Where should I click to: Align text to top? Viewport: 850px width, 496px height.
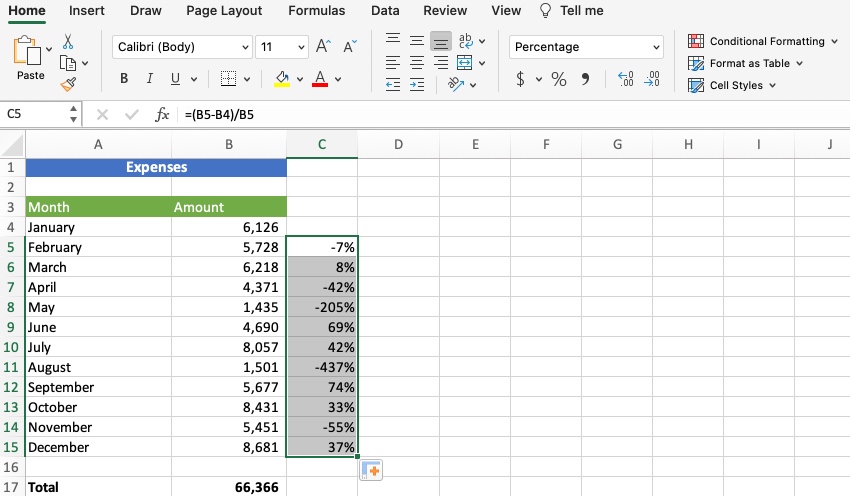click(393, 40)
